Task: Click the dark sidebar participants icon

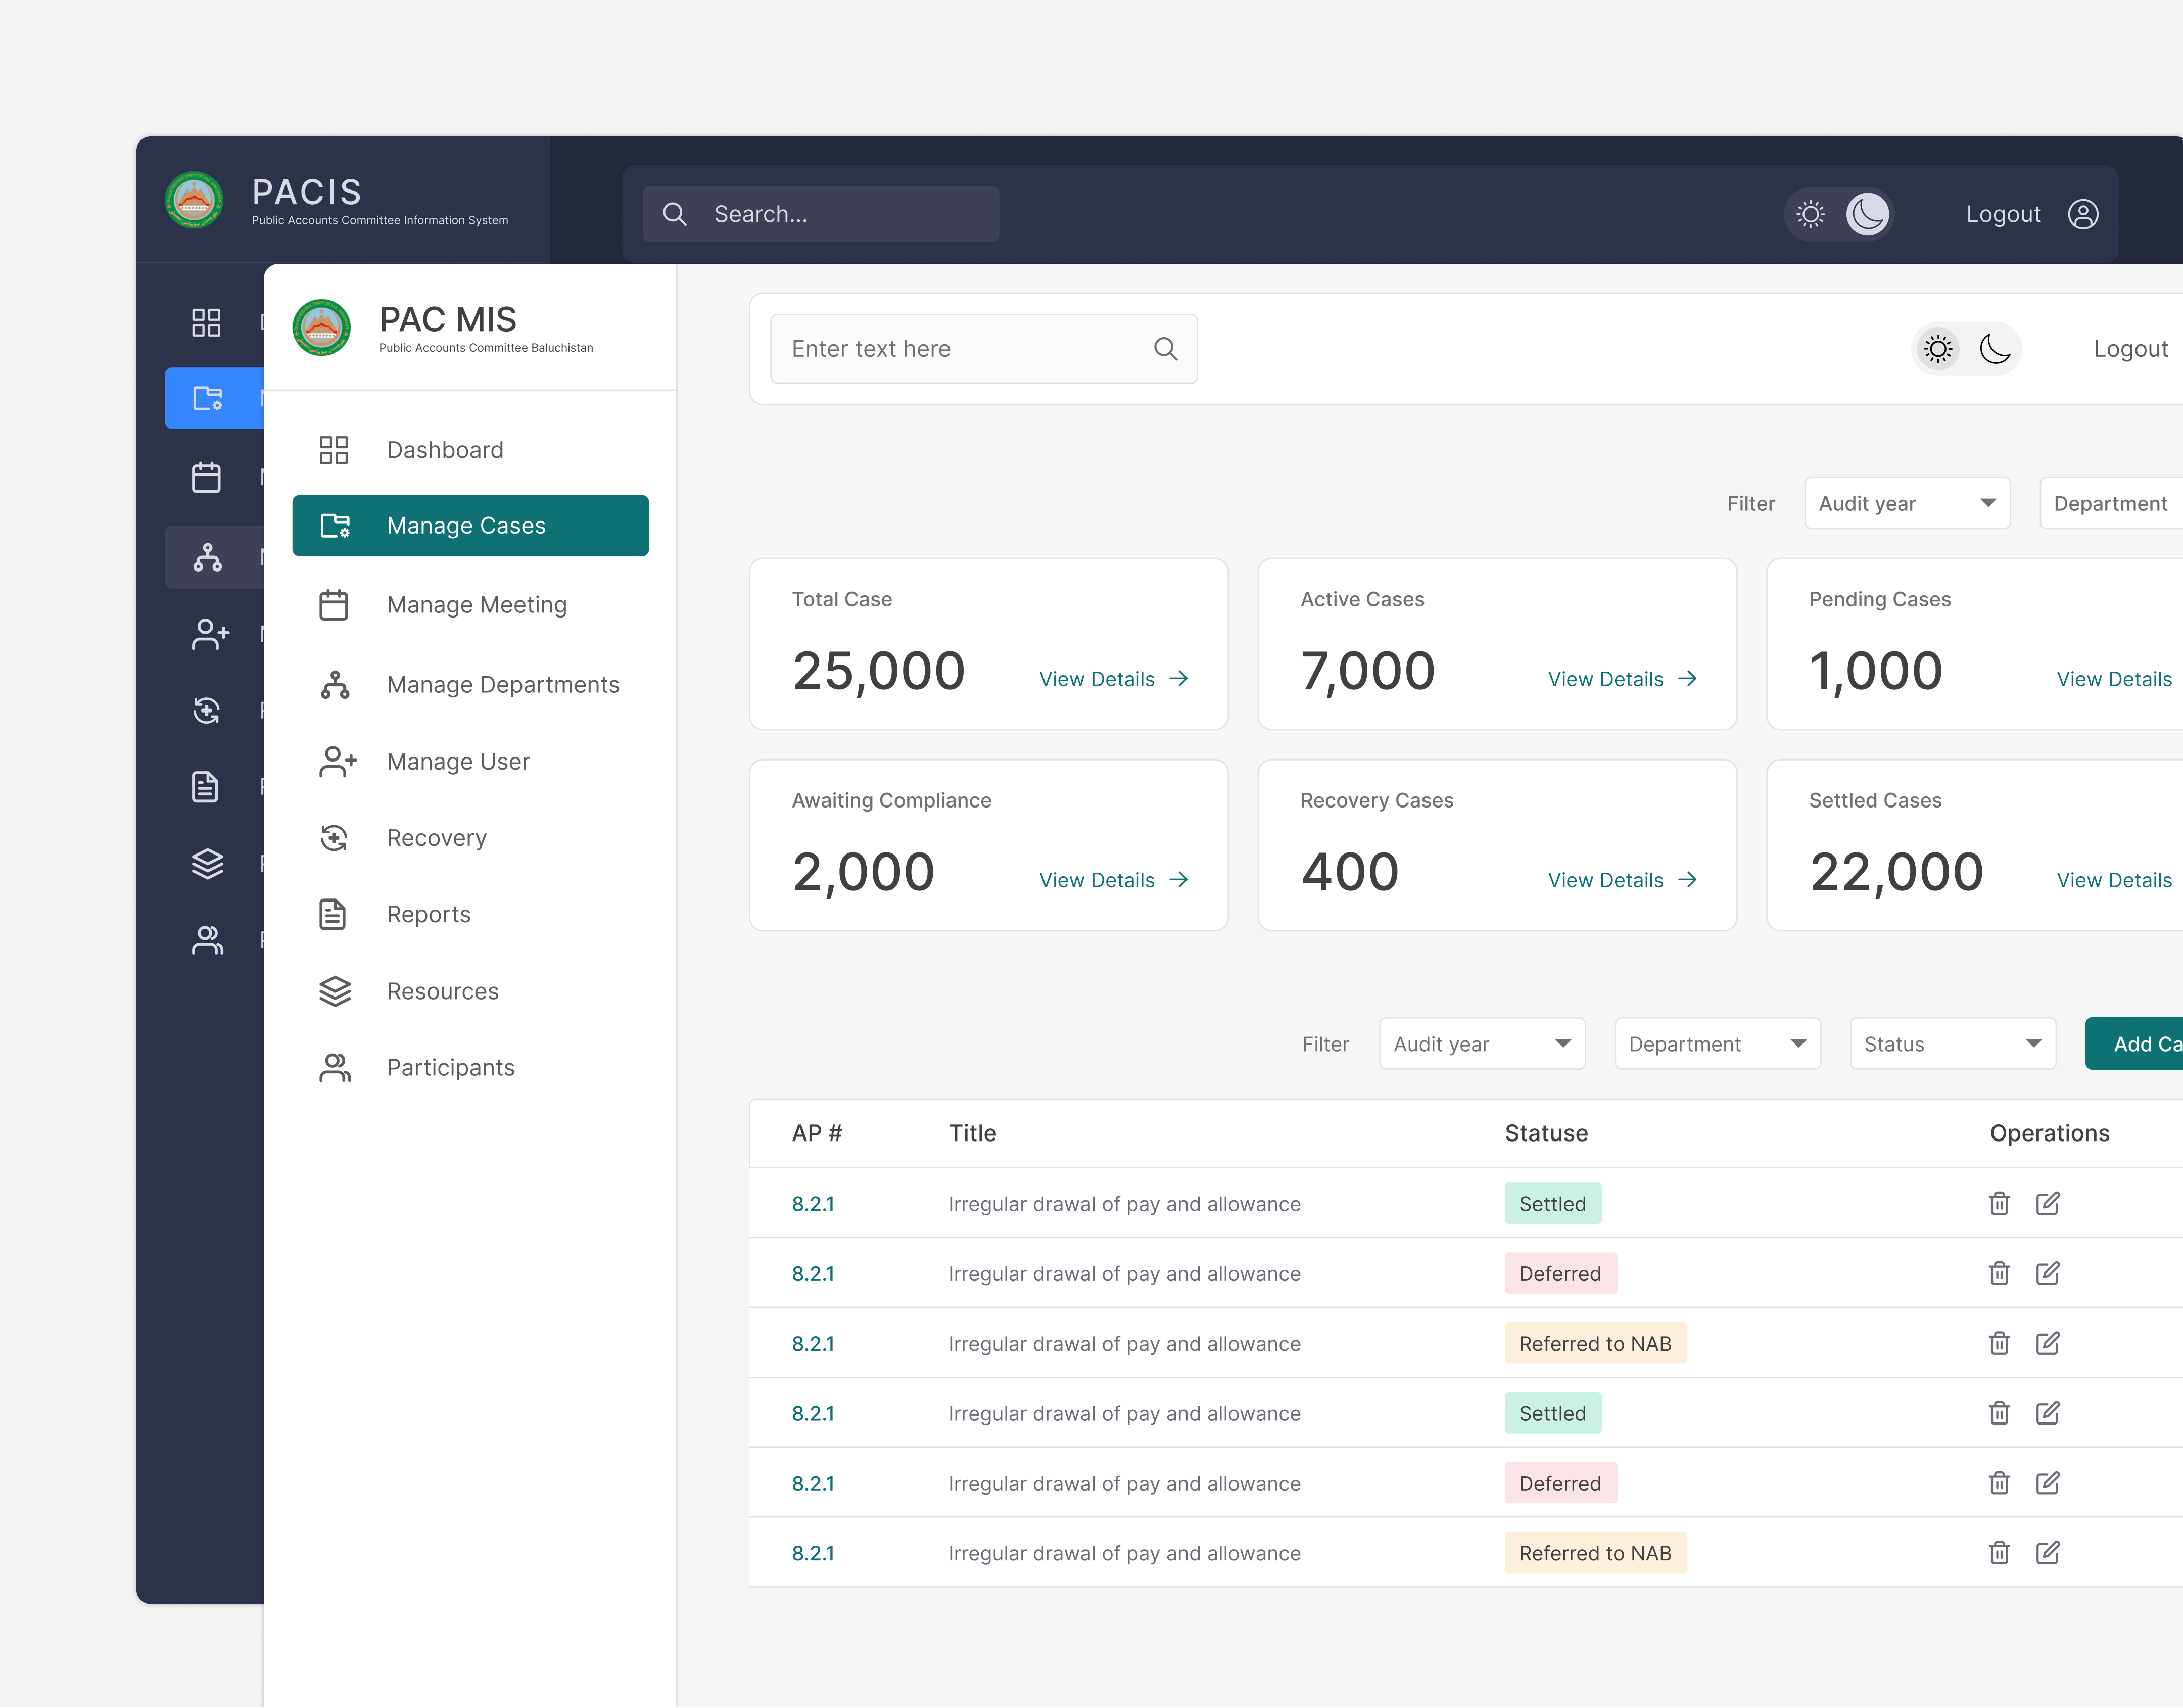Action: [207, 940]
